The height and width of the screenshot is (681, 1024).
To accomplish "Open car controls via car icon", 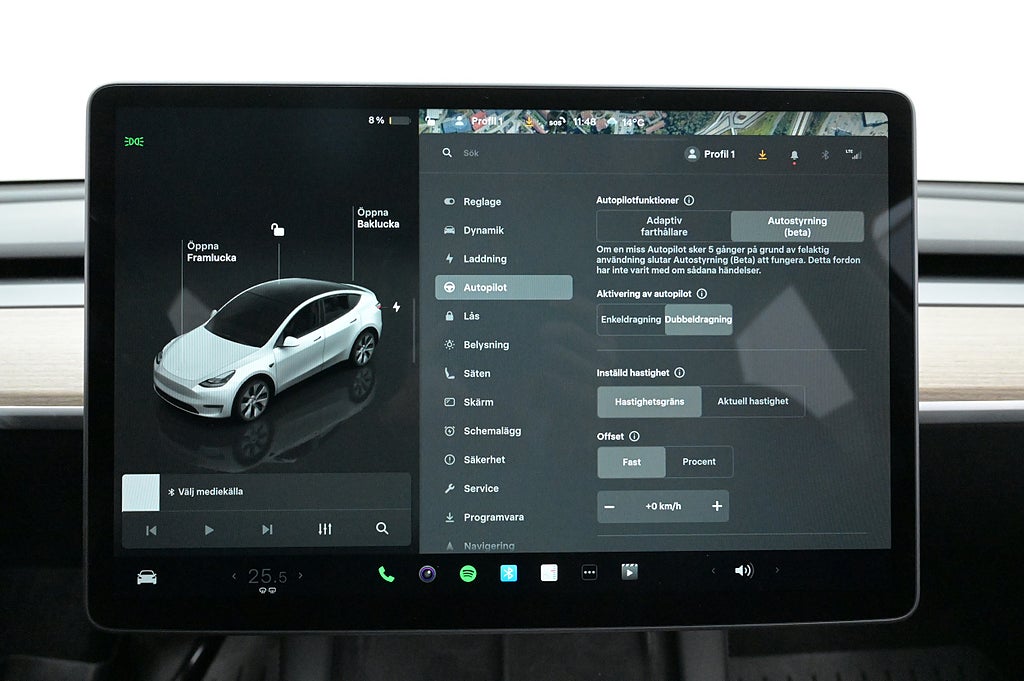I will [147, 577].
